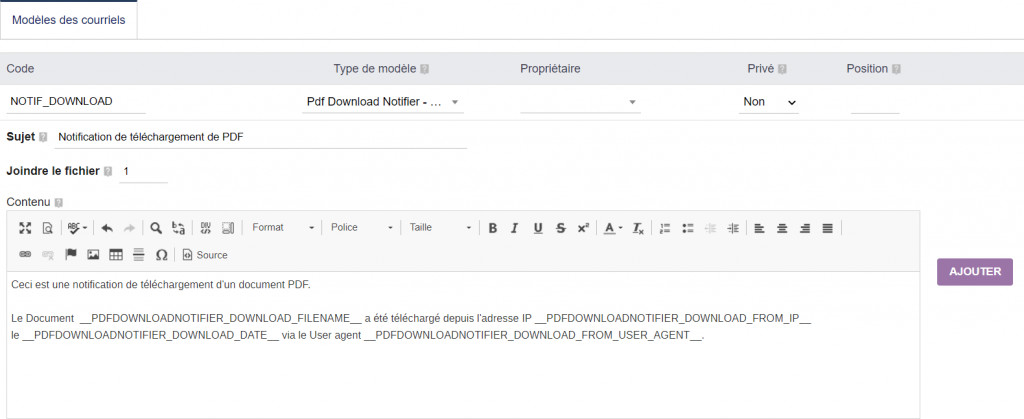Maximize the editor with the fullscreen icon
Viewport: 1024px width, 419px height.
pyautogui.click(x=25, y=228)
